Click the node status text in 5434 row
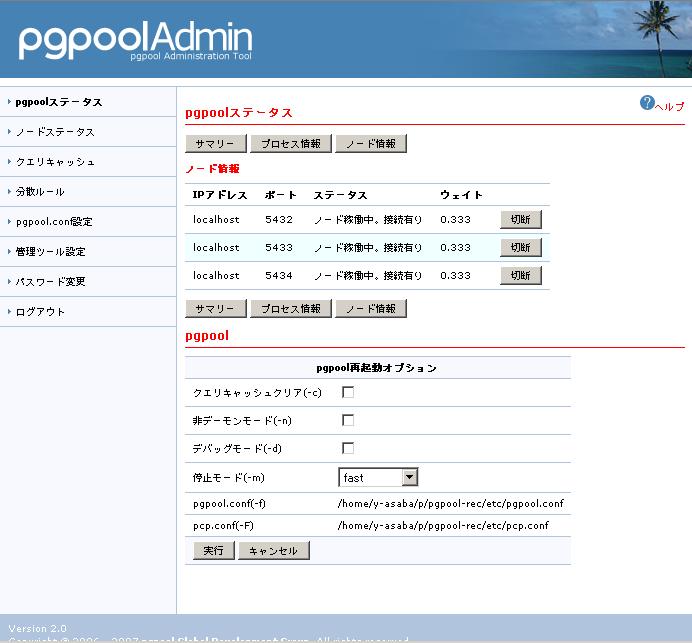Image resolution: width=692 pixels, height=643 pixels. [368, 275]
